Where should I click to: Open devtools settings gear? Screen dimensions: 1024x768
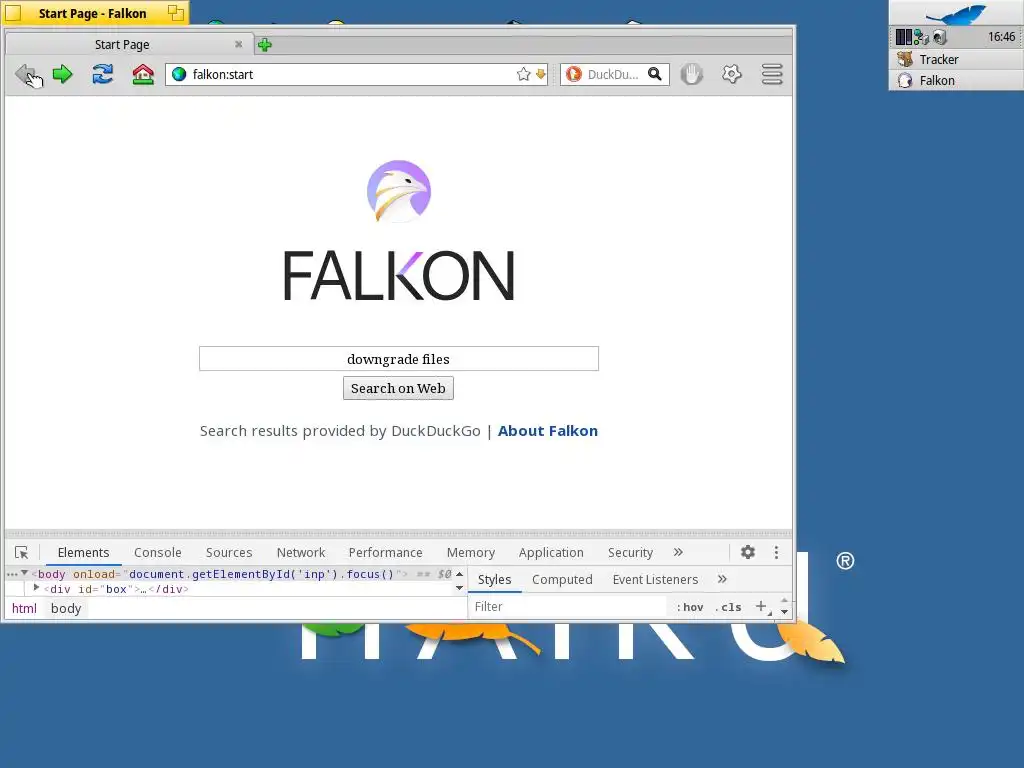click(x=748, y=552)
